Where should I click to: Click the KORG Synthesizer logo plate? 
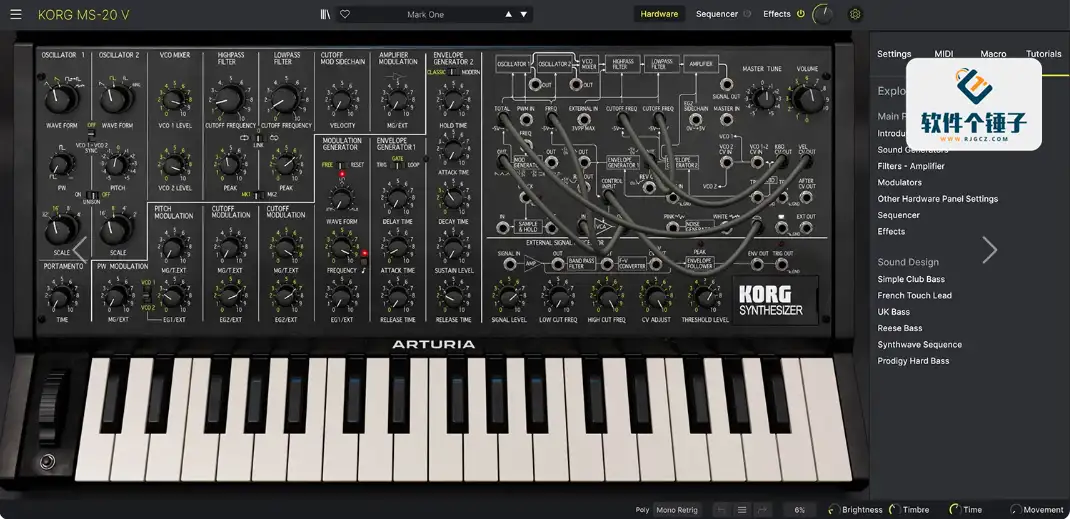tap(775, 301)
